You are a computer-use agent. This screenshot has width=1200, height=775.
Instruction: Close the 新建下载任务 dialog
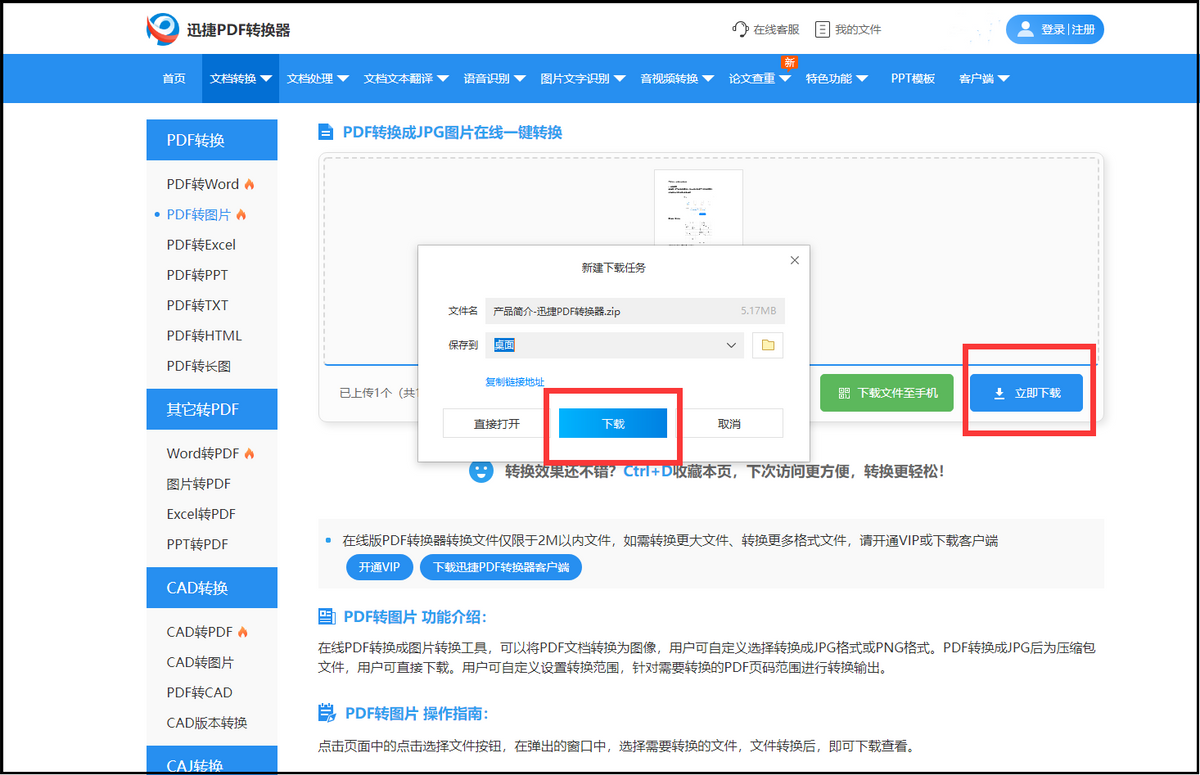pyautogui.click(x=795, y=260)
